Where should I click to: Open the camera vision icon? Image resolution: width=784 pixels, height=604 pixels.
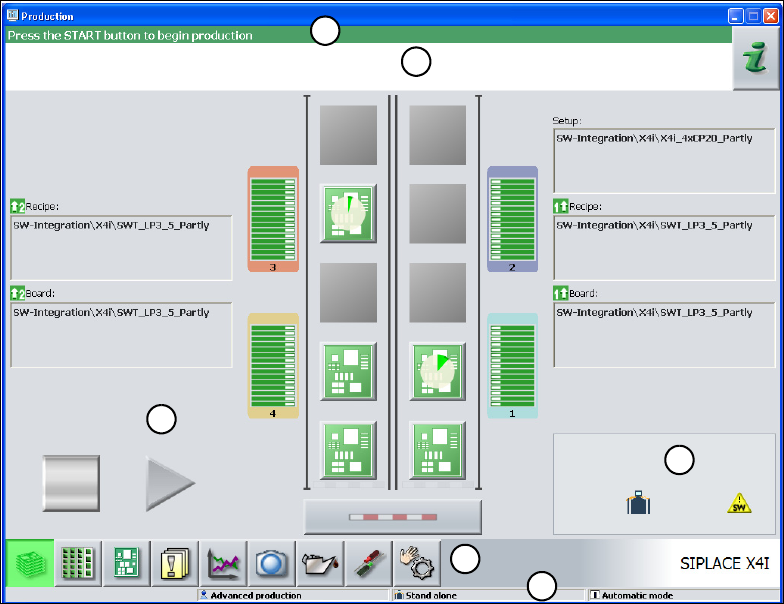(x=272, y=563)
